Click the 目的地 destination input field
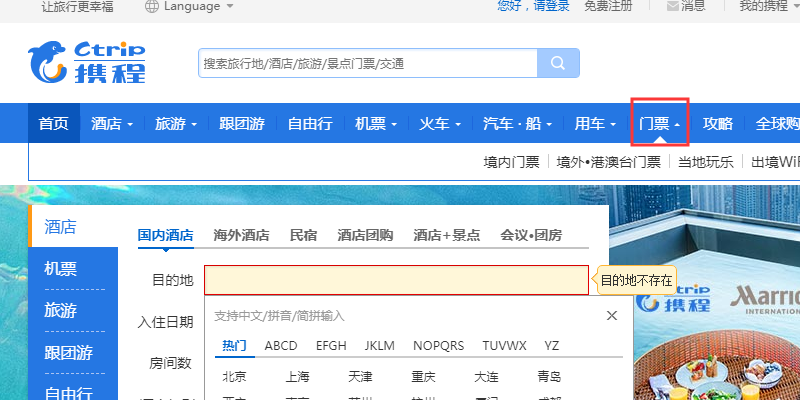The image size is (800, 400). pyautogui.click(x=396, y=280)
